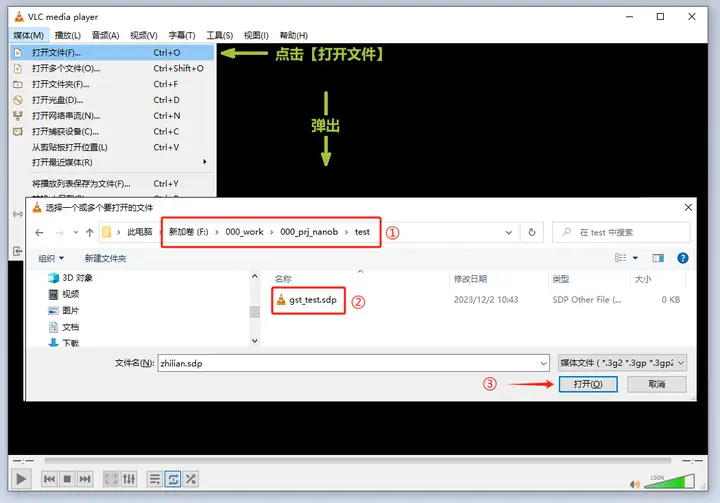The height and width of the screenshot is (503, 720).
Task: Open dialog help question icon
Action: (683, 258)
